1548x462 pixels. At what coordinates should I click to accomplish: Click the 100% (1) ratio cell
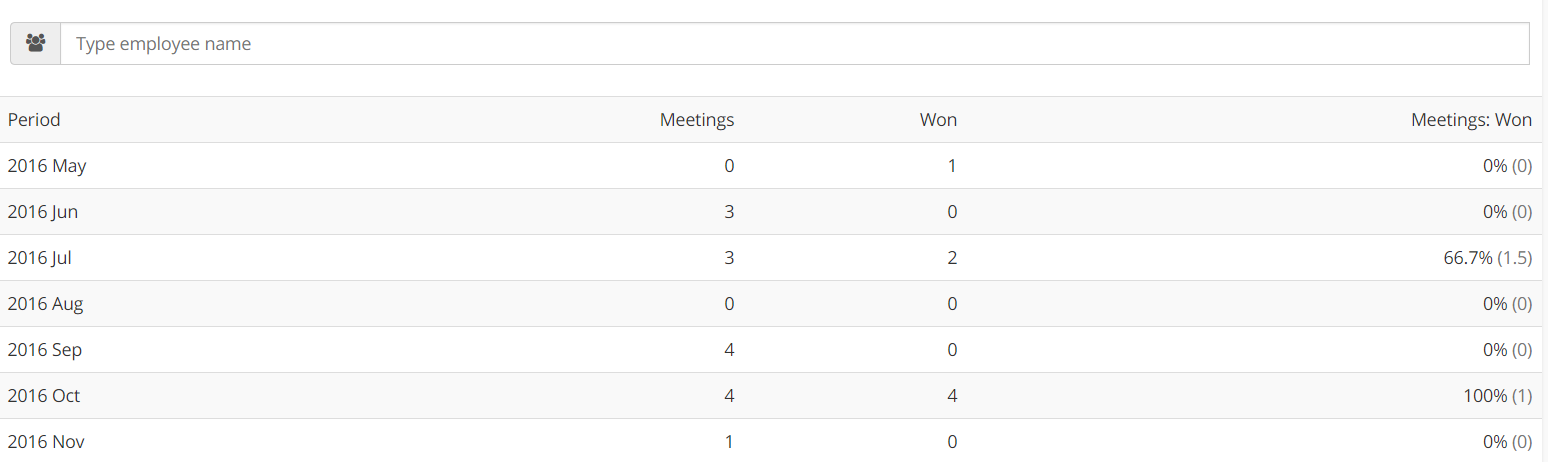pyautogui.click(x=1497, y=396)
